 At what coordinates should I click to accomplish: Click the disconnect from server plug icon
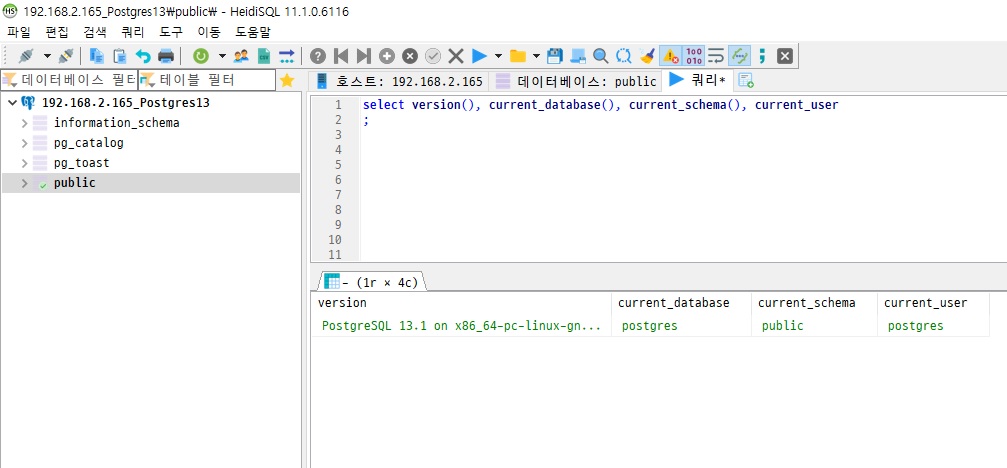(x=66, y=56)
